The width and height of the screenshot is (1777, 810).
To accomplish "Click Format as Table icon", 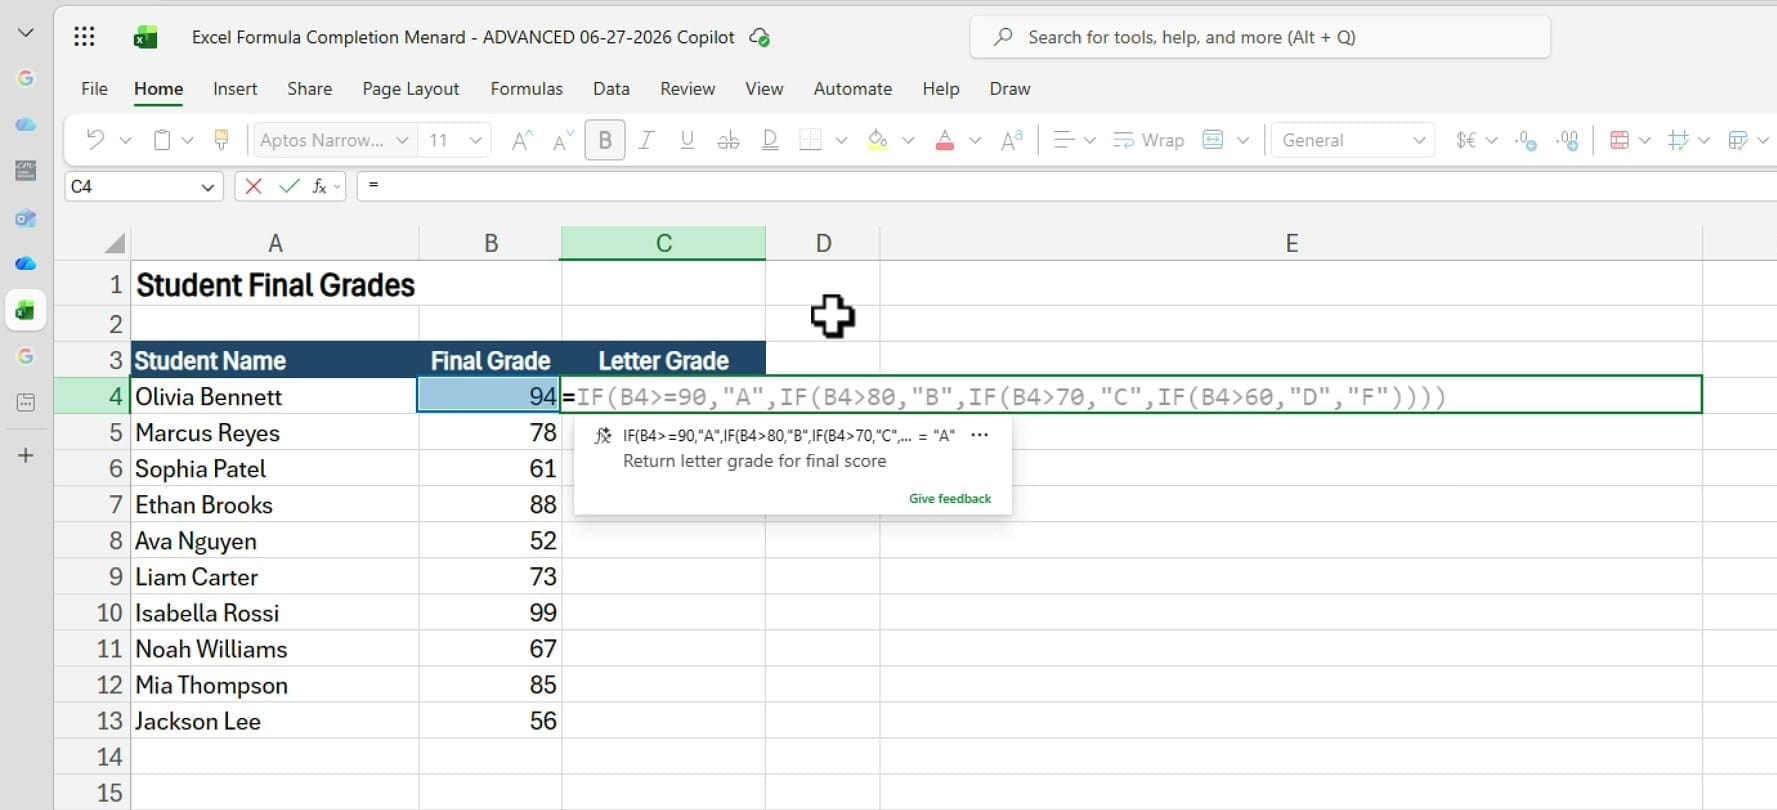I will point(1738,140).
